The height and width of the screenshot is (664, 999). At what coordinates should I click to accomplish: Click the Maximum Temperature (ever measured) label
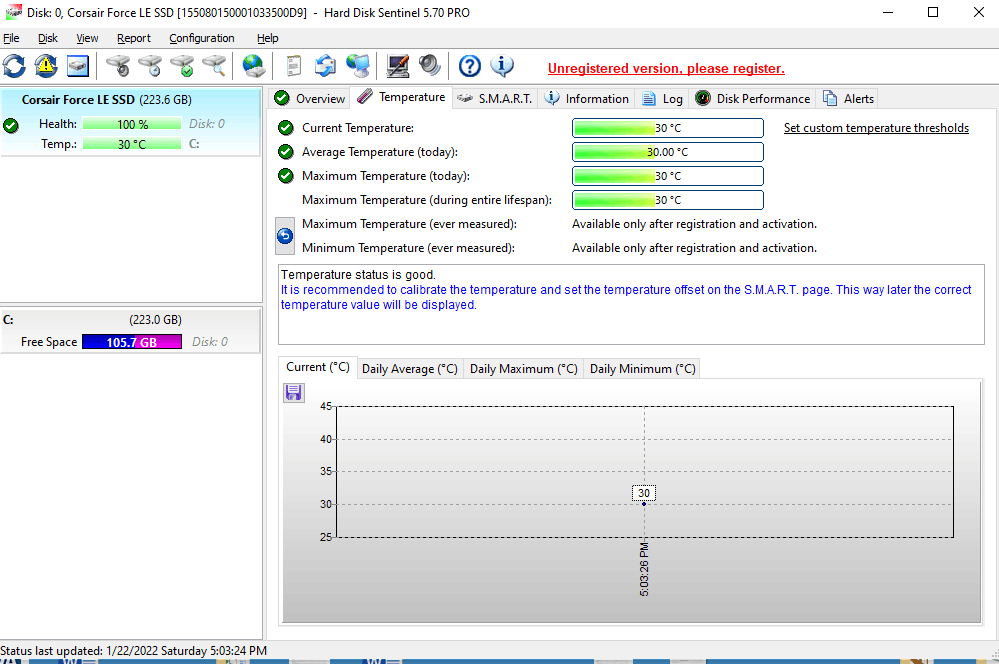click(x=409, y=224)
